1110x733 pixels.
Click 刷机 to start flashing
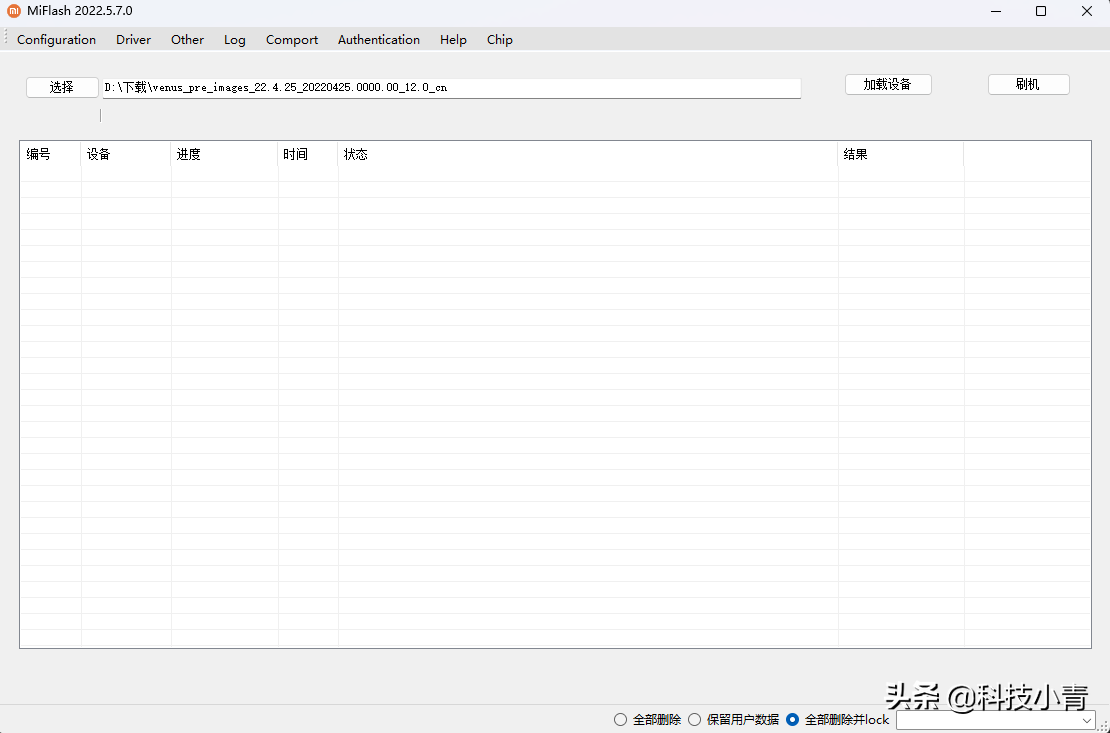pos(1028,84)
